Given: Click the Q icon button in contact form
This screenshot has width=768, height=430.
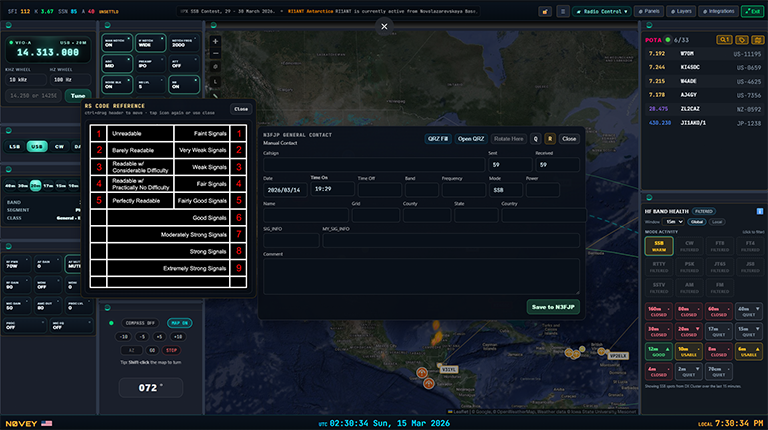Looking at the screenshot, I should (535, 139).
